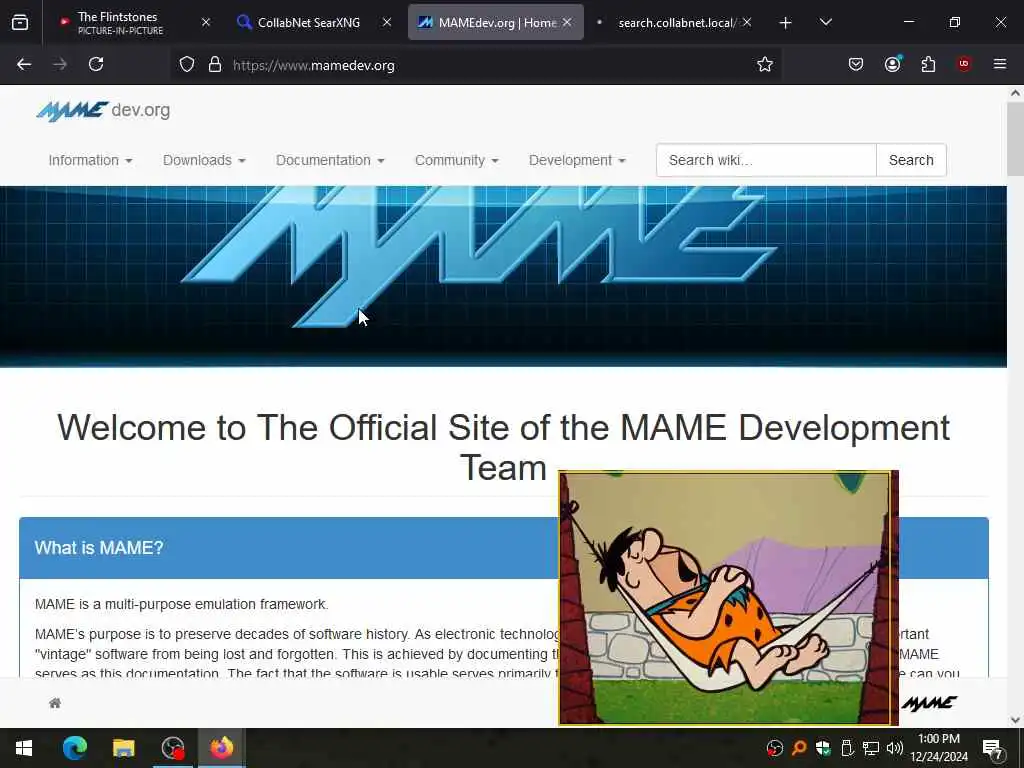Close the search.collabnet.local tab
This screenshot has height=768, width=1024.
(747, 22)
